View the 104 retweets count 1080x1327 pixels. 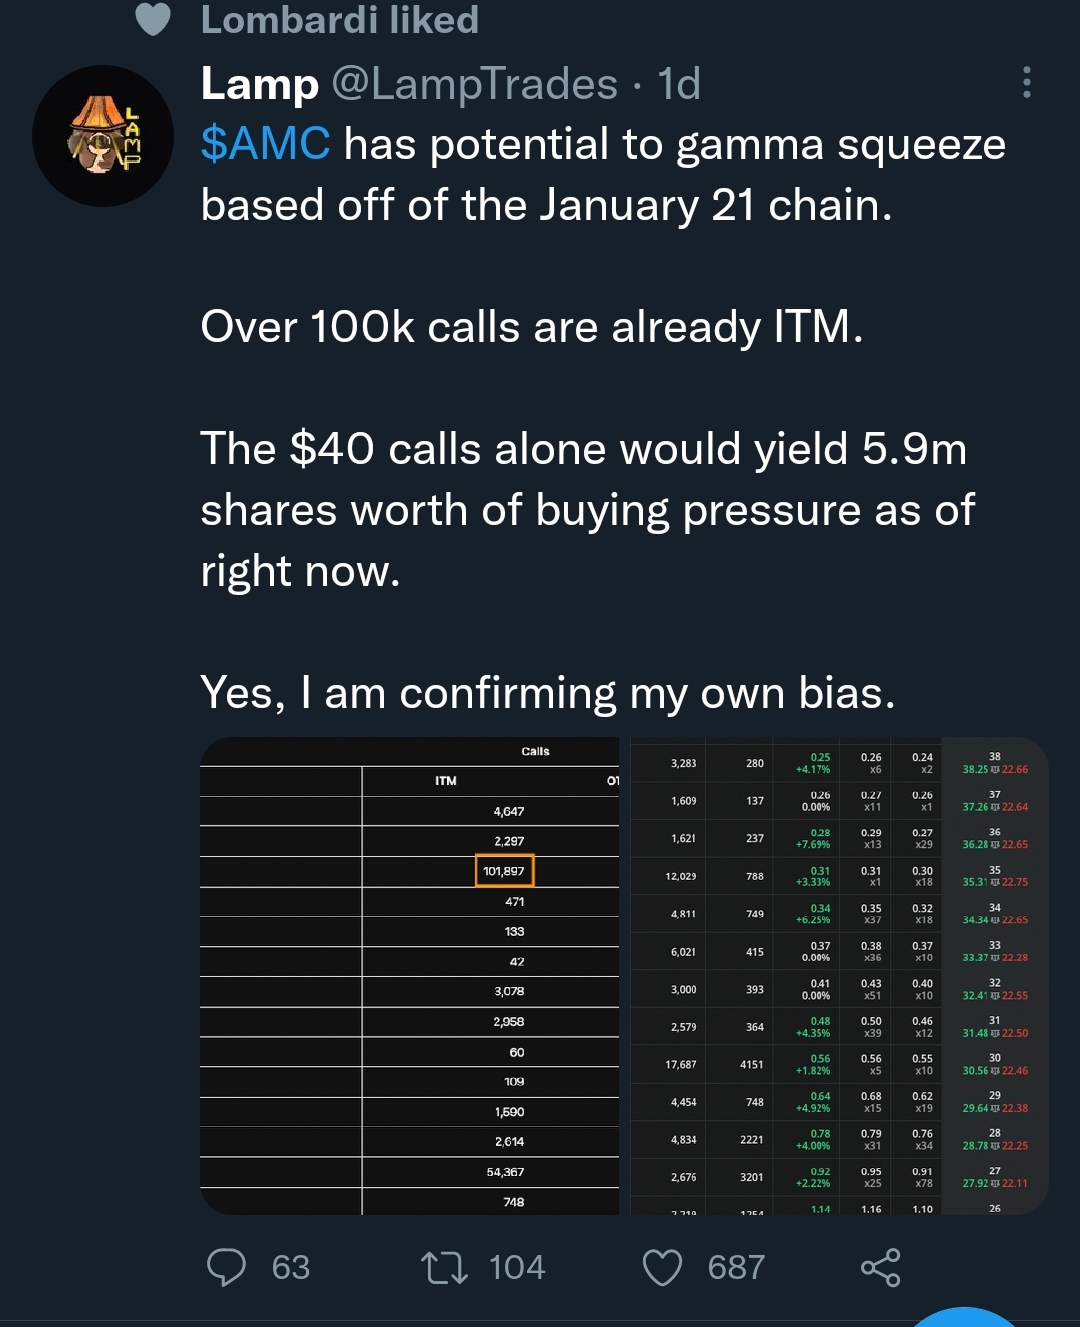click(x=517, y=1268)
